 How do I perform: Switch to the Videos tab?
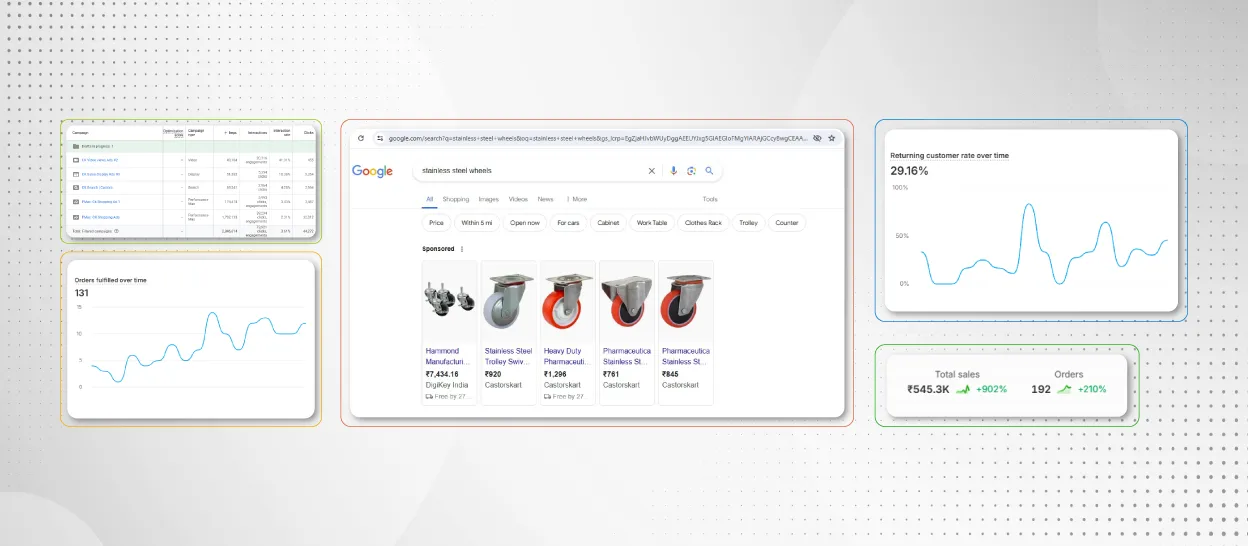[x=518, y=199]
